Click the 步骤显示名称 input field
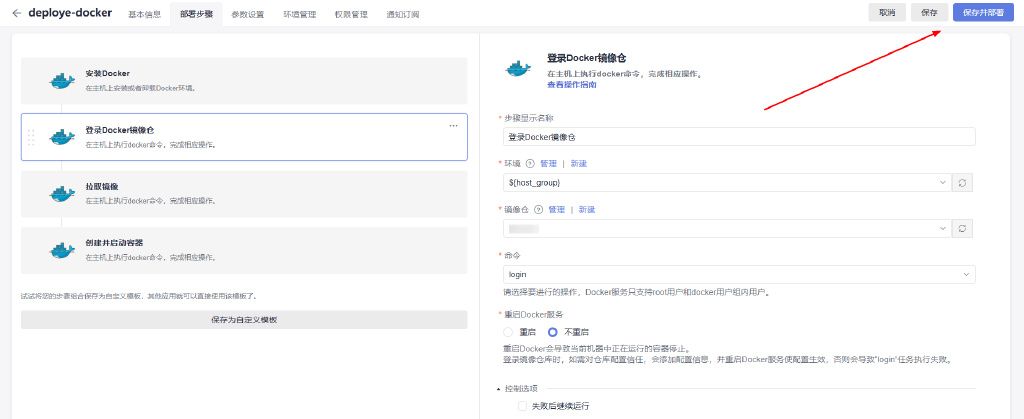The height and width of the screenshot is (419, 1024). [739, 137]
